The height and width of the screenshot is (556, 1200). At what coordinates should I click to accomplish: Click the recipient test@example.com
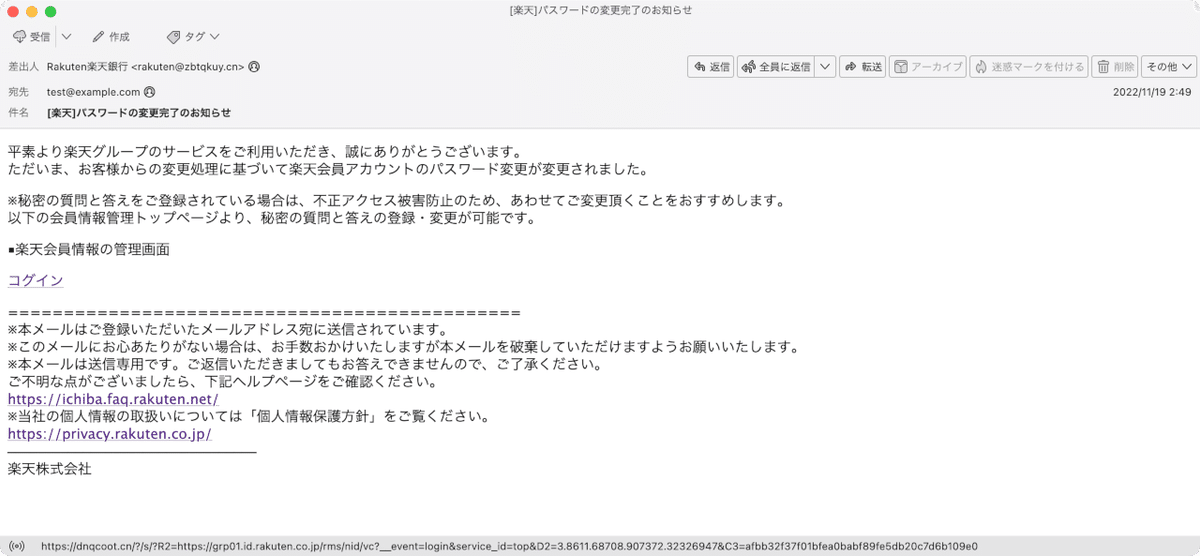94,92
